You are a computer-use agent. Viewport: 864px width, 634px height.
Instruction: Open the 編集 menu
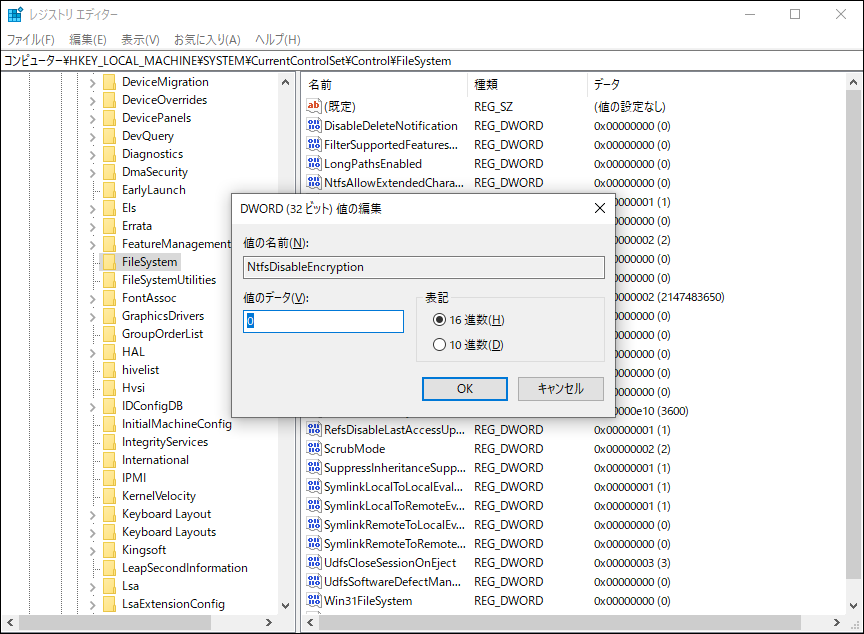click(x=88, y=38)
